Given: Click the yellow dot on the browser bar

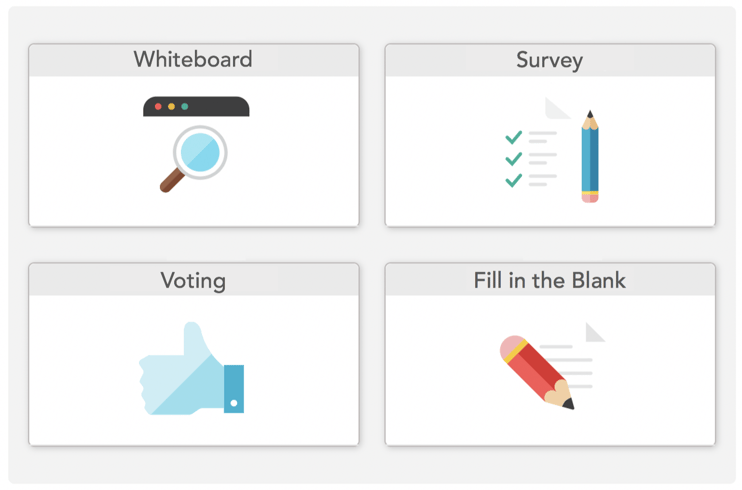Looking at the screenshot, I should click(x=171, y=107).
